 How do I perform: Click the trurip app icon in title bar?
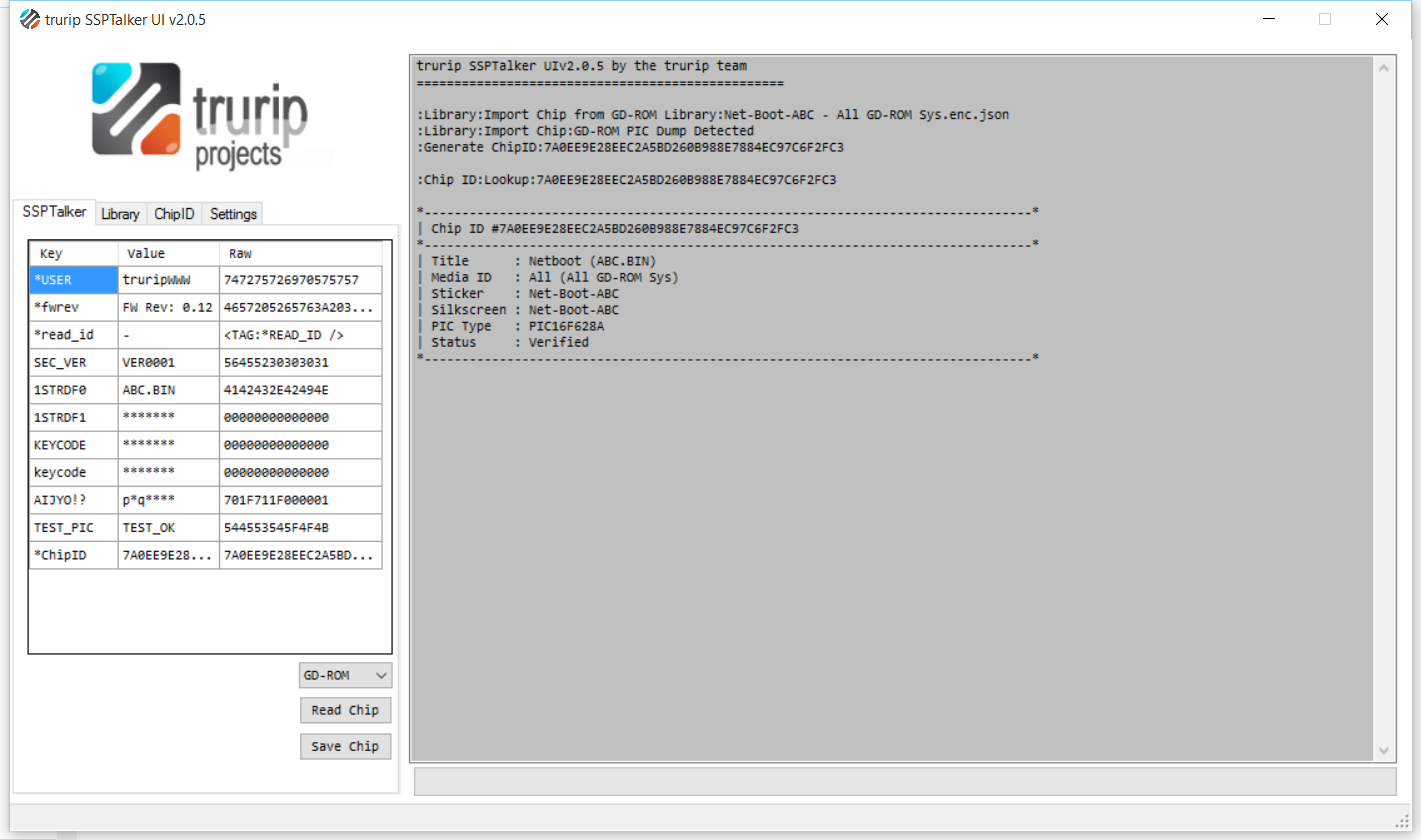(x=30, y=19)
